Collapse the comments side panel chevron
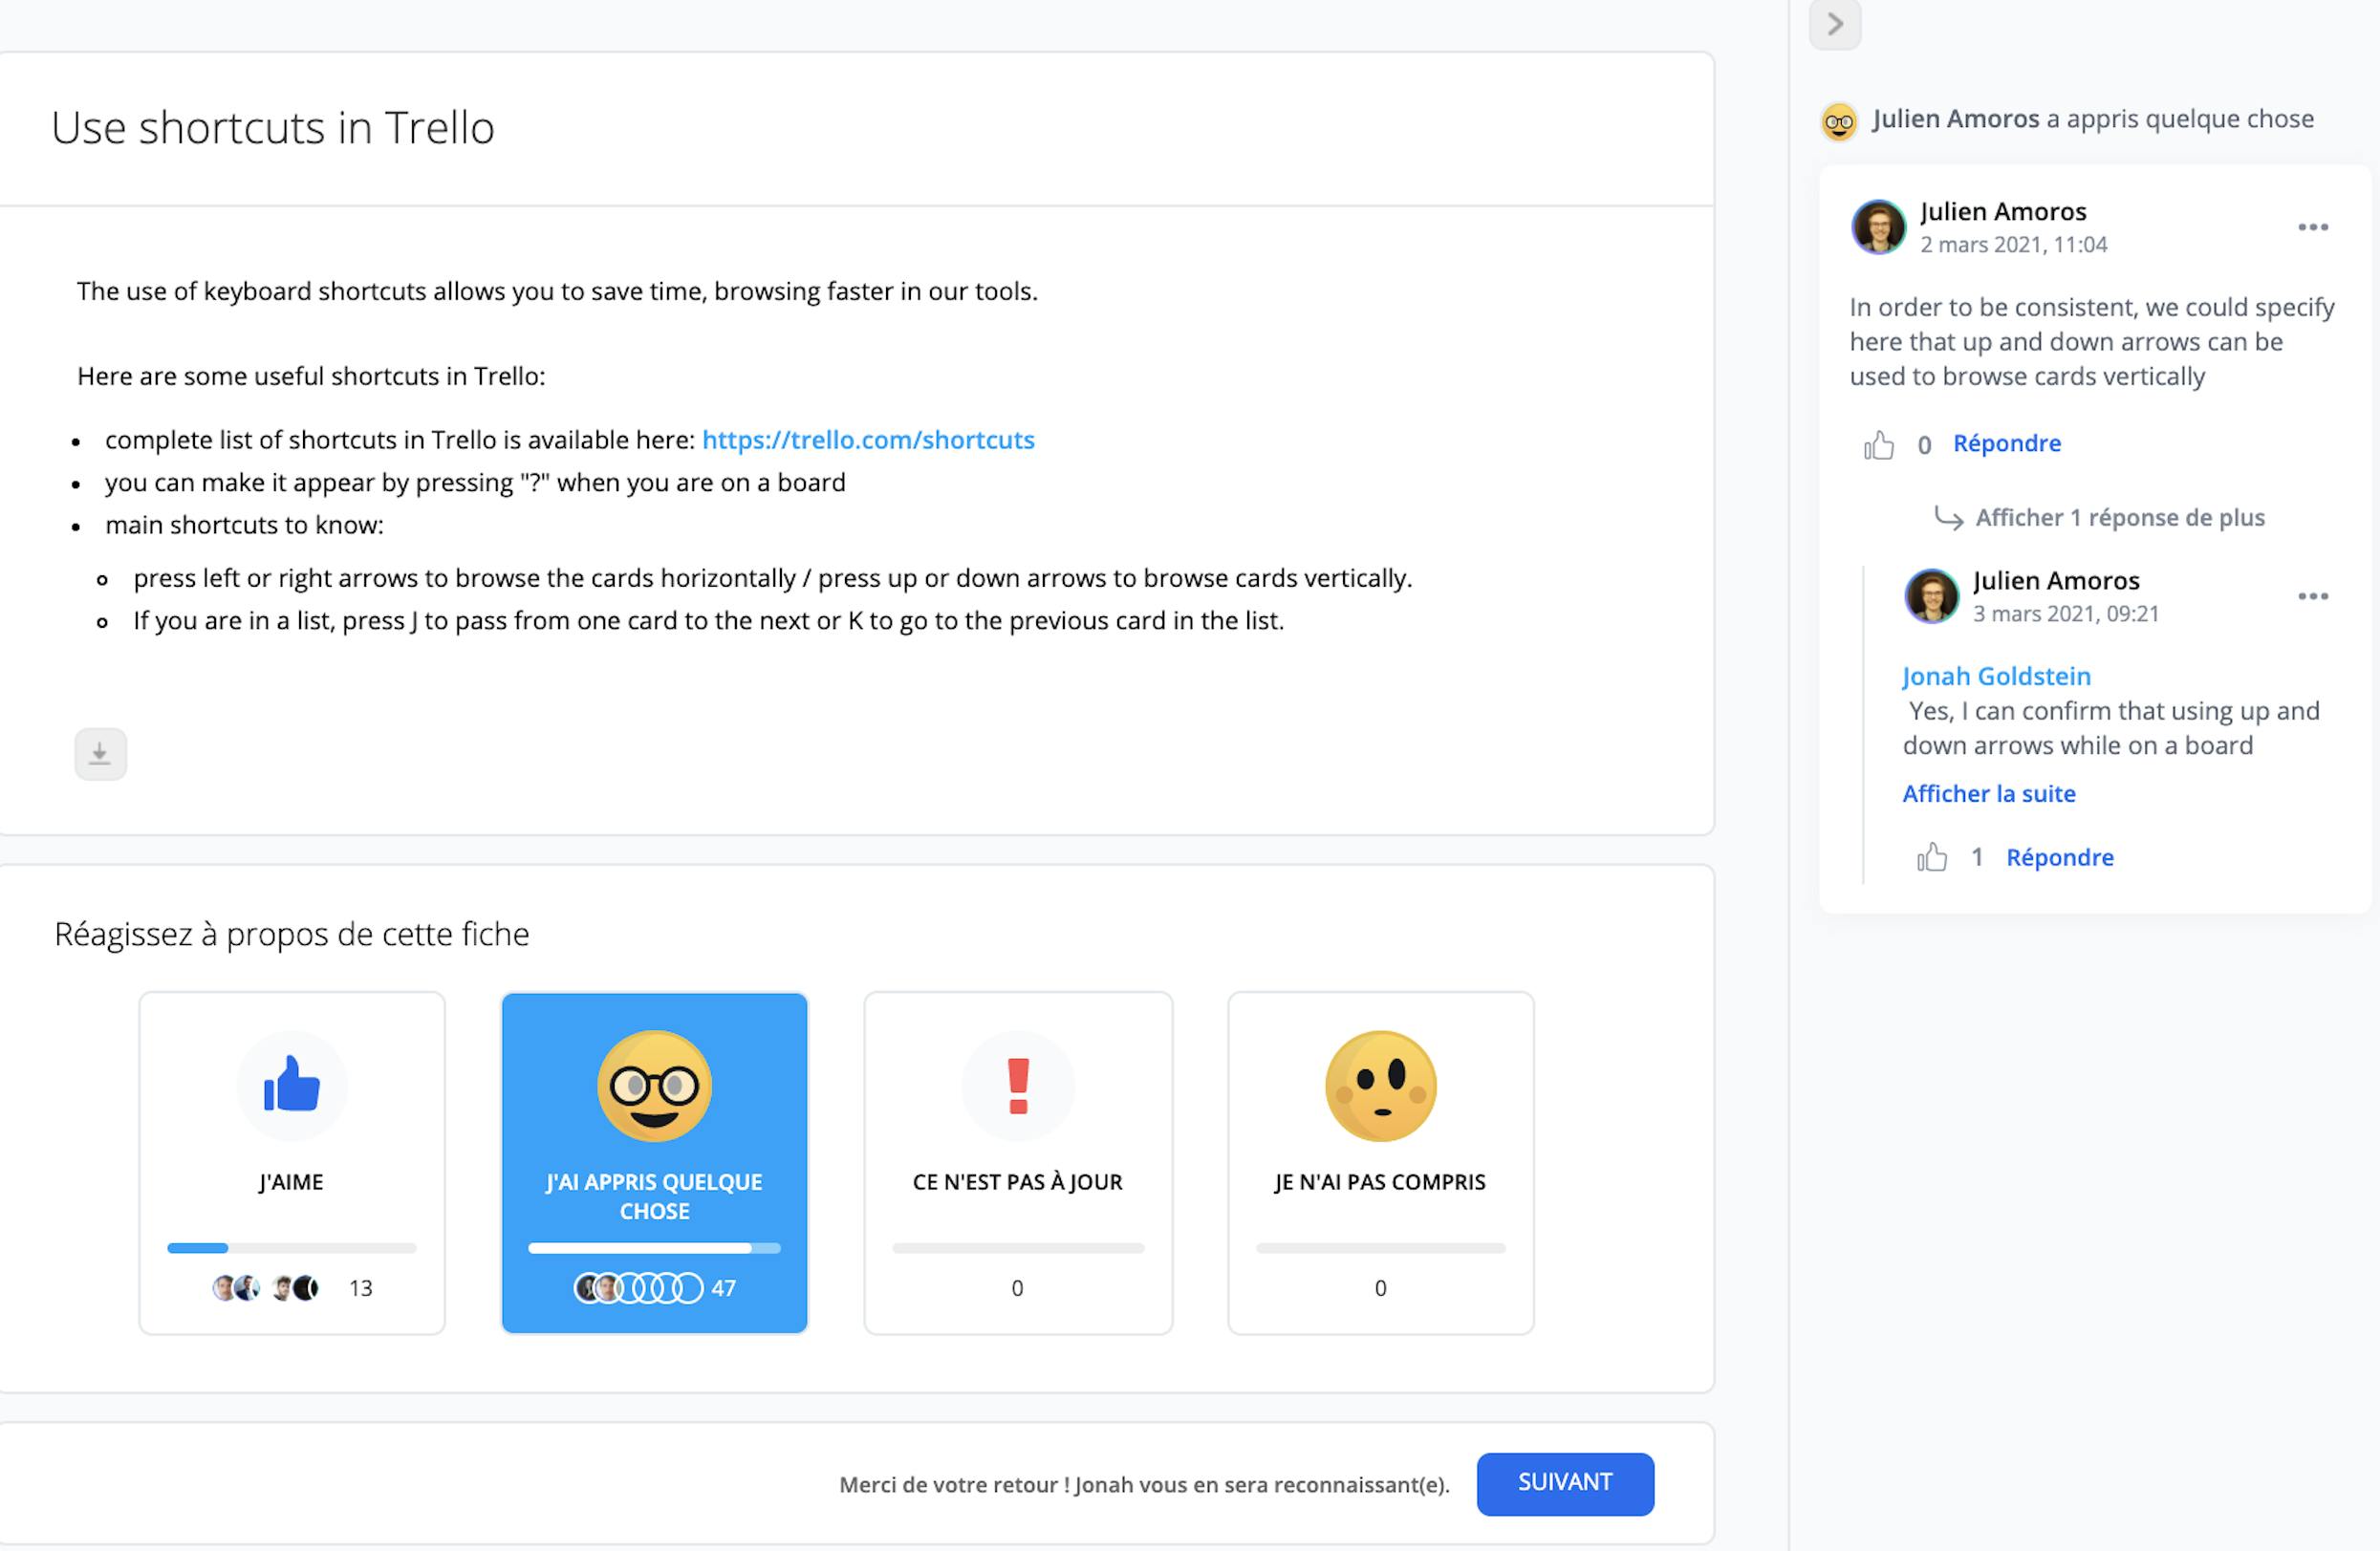The height and width of the screenshot is (1551, 2380). tap(1835, 24)
